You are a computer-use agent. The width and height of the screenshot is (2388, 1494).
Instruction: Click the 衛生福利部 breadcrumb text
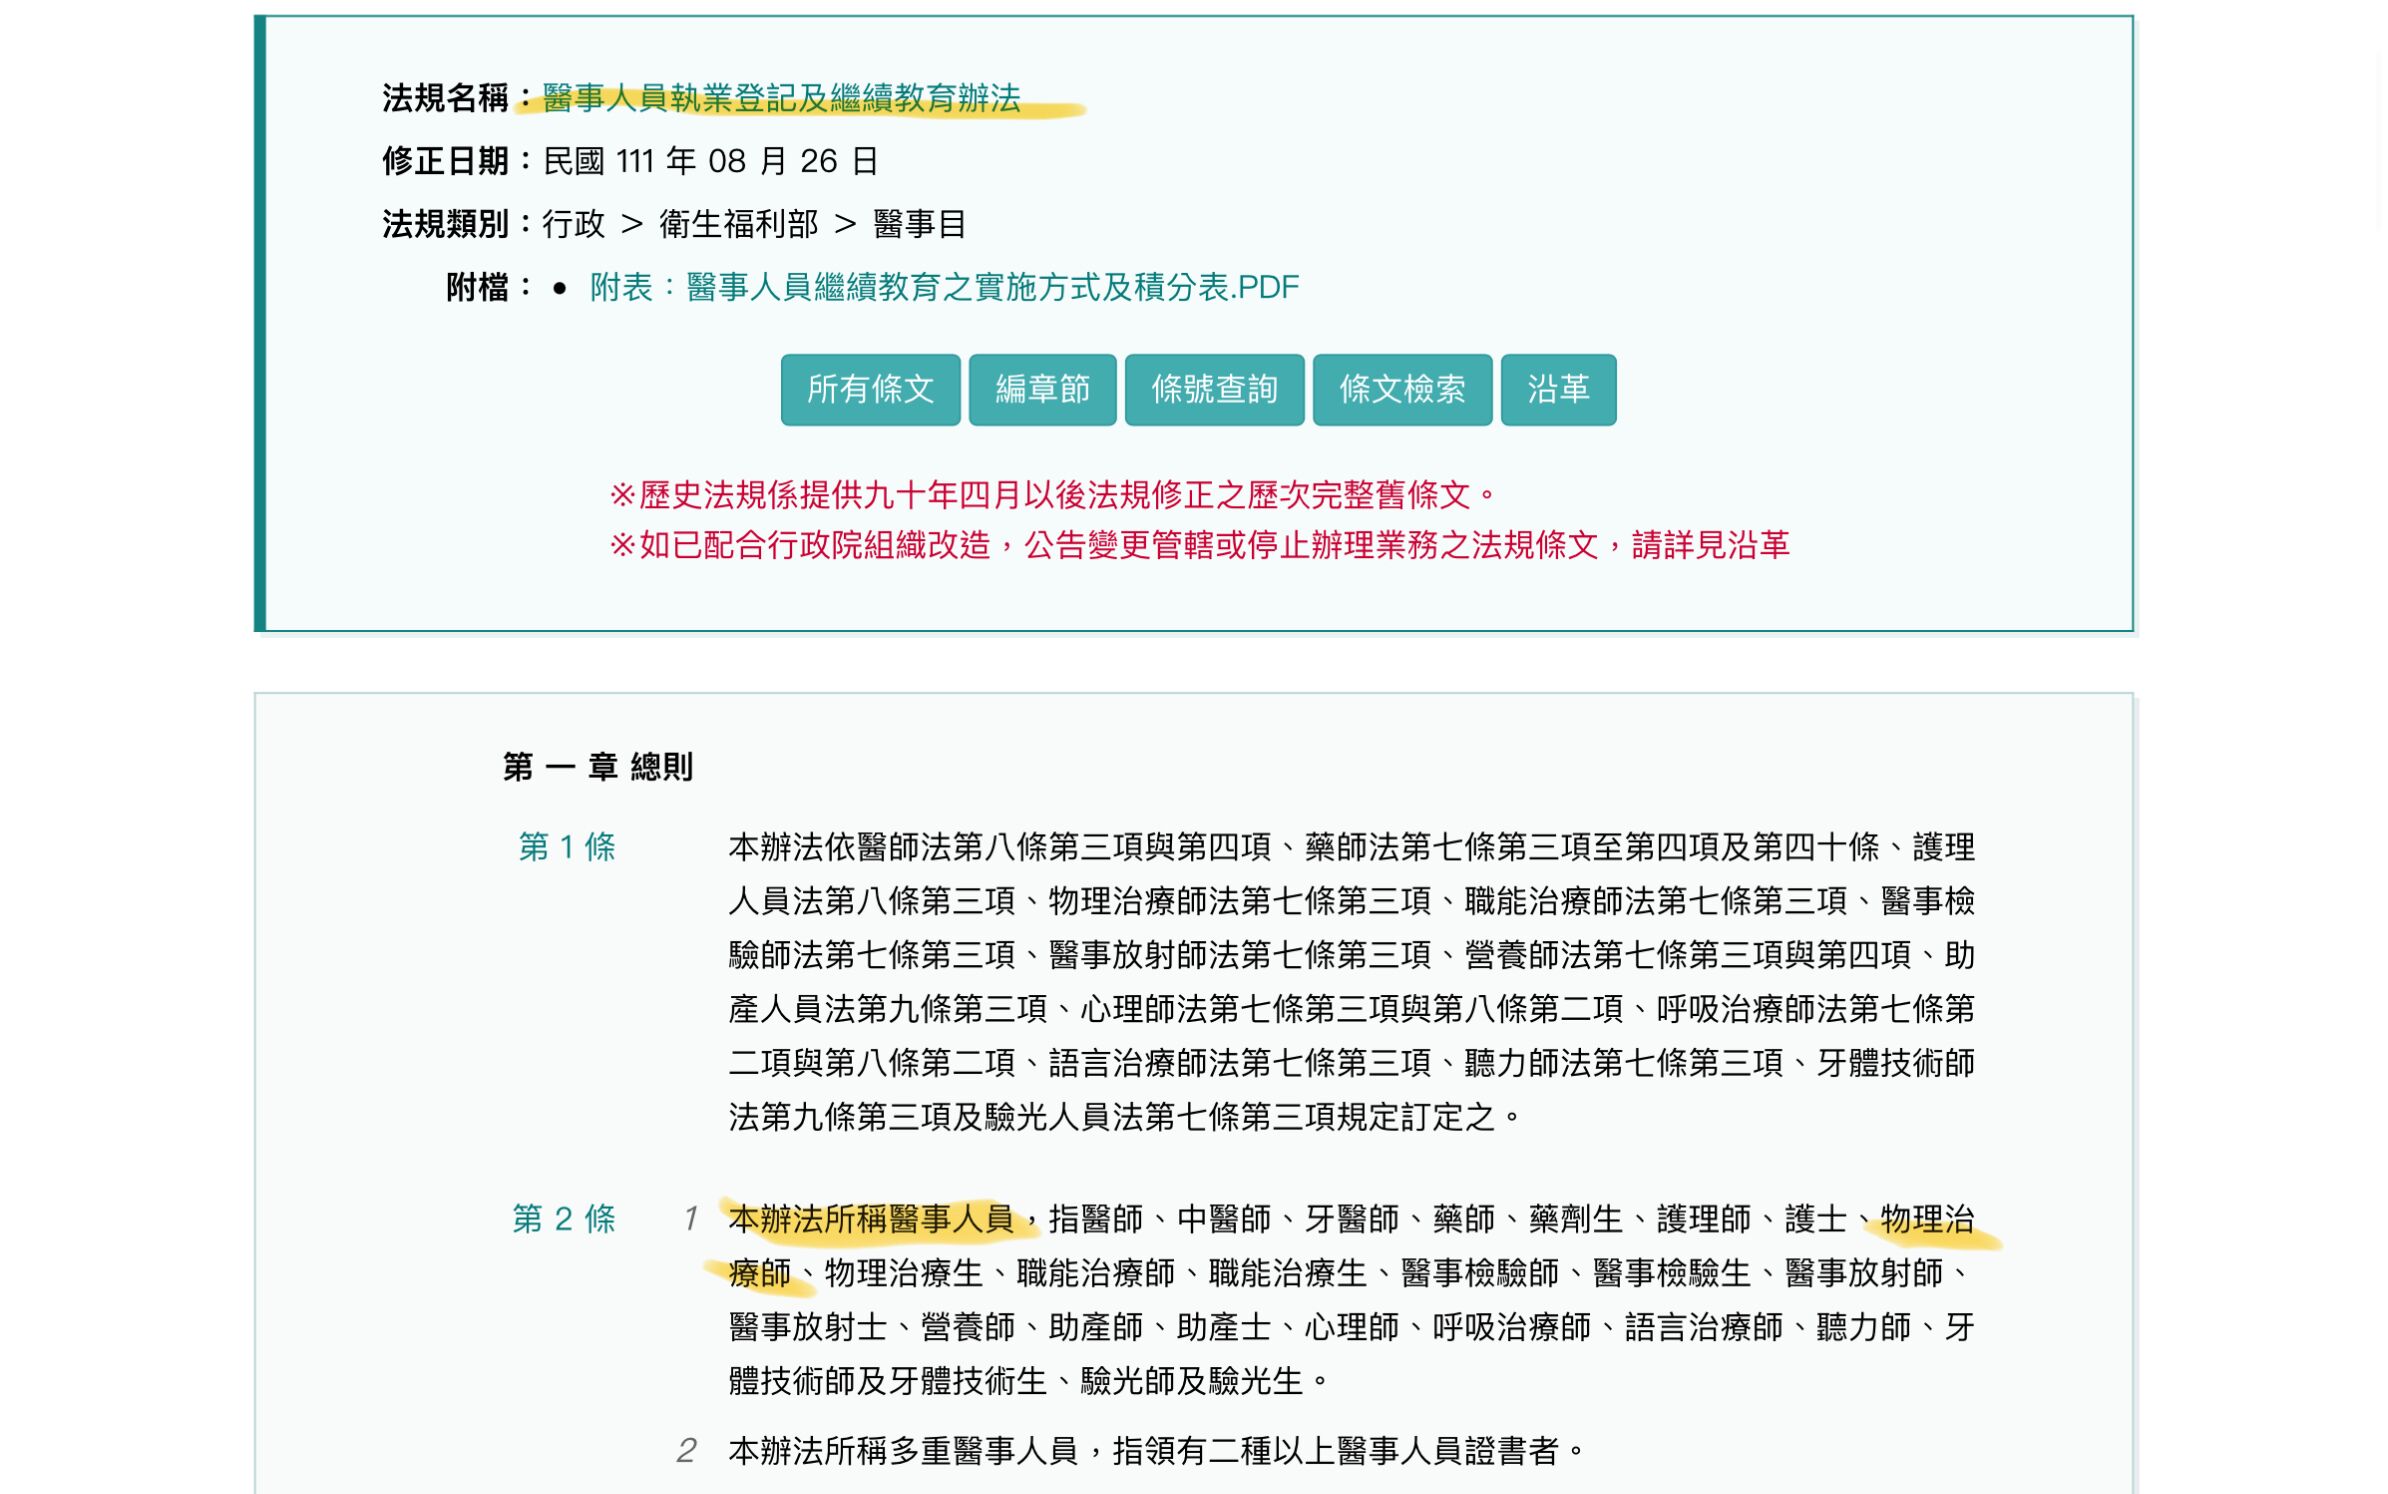click(738, 224)
